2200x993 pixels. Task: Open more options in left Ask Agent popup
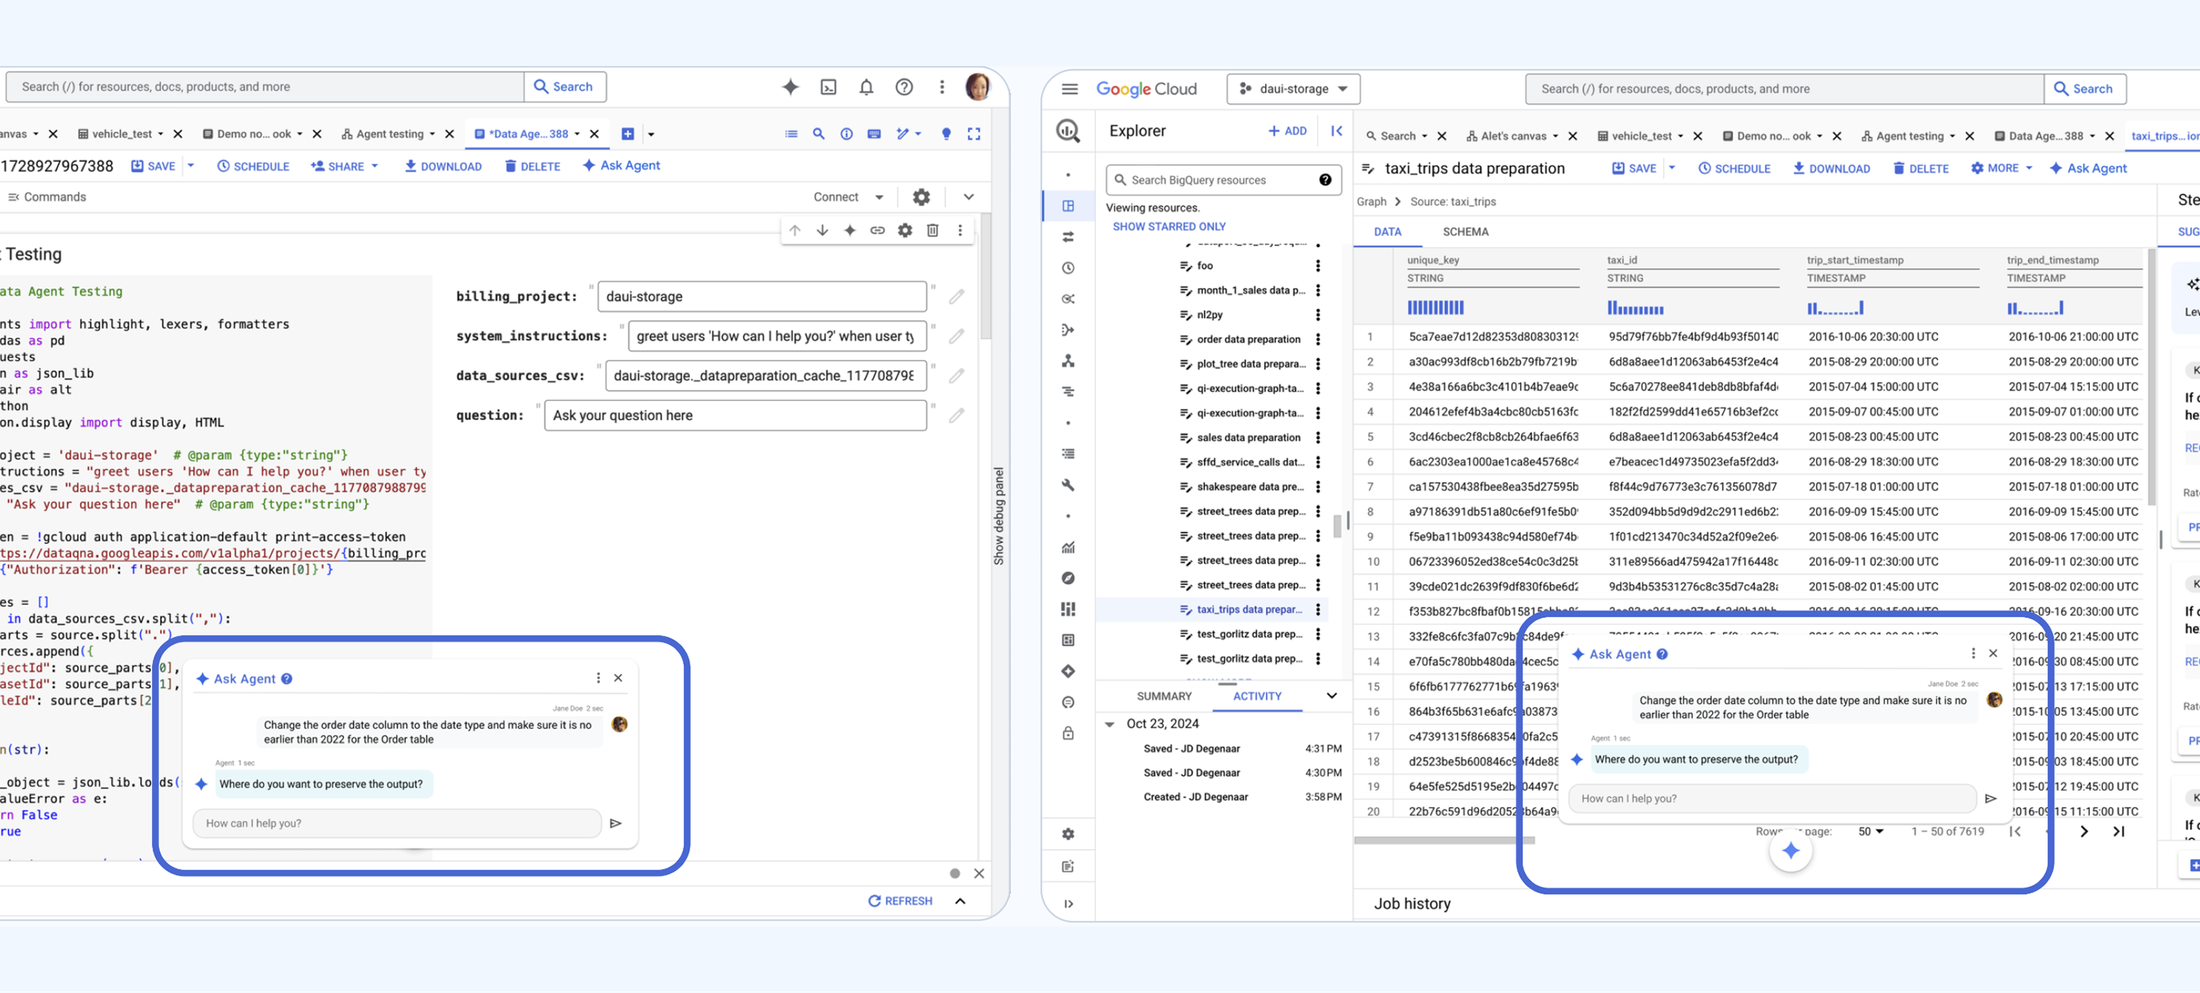598,678
